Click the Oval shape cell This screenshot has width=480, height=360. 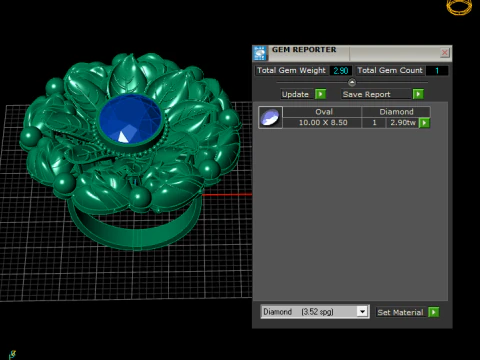(322, 112)
